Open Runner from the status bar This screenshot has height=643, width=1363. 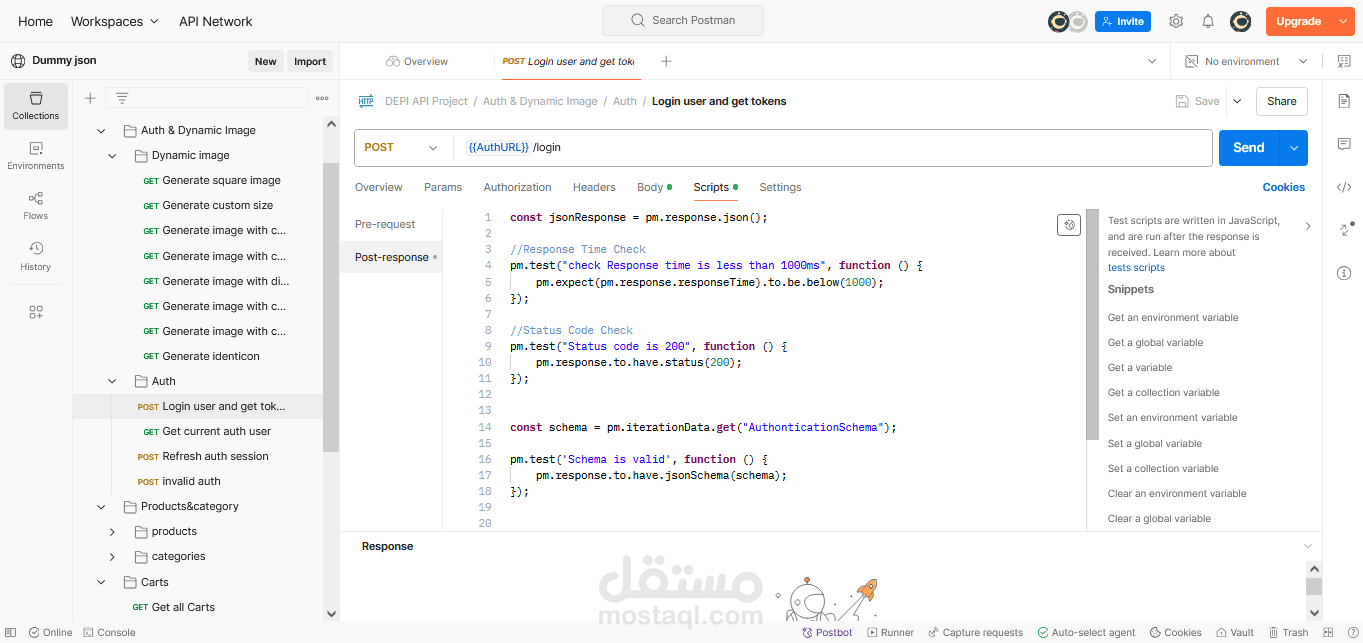tap(891, 632)
